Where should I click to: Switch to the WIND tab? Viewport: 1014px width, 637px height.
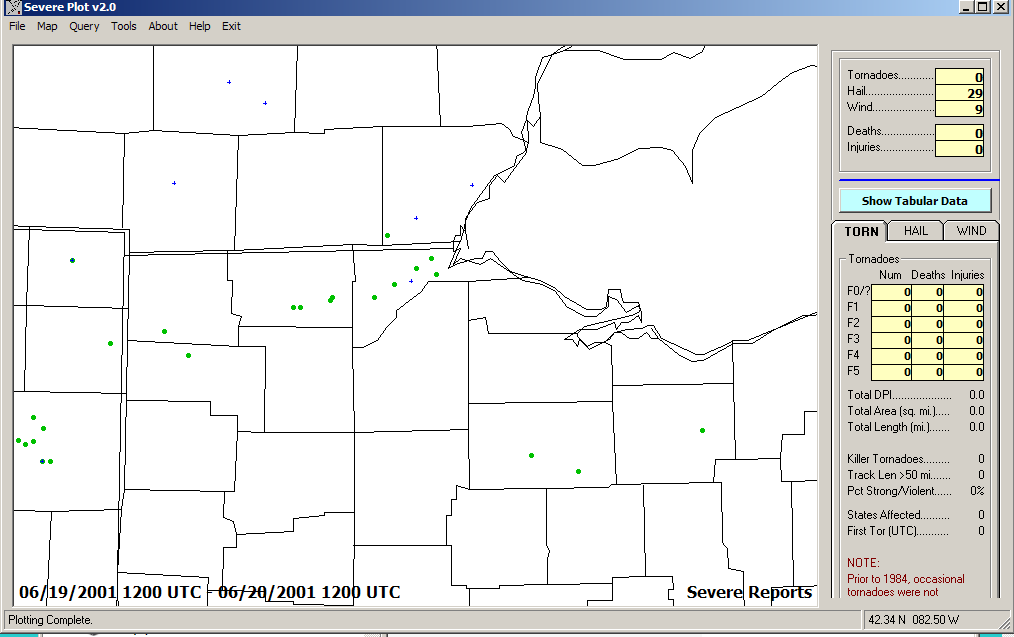(x=970, y=231)
